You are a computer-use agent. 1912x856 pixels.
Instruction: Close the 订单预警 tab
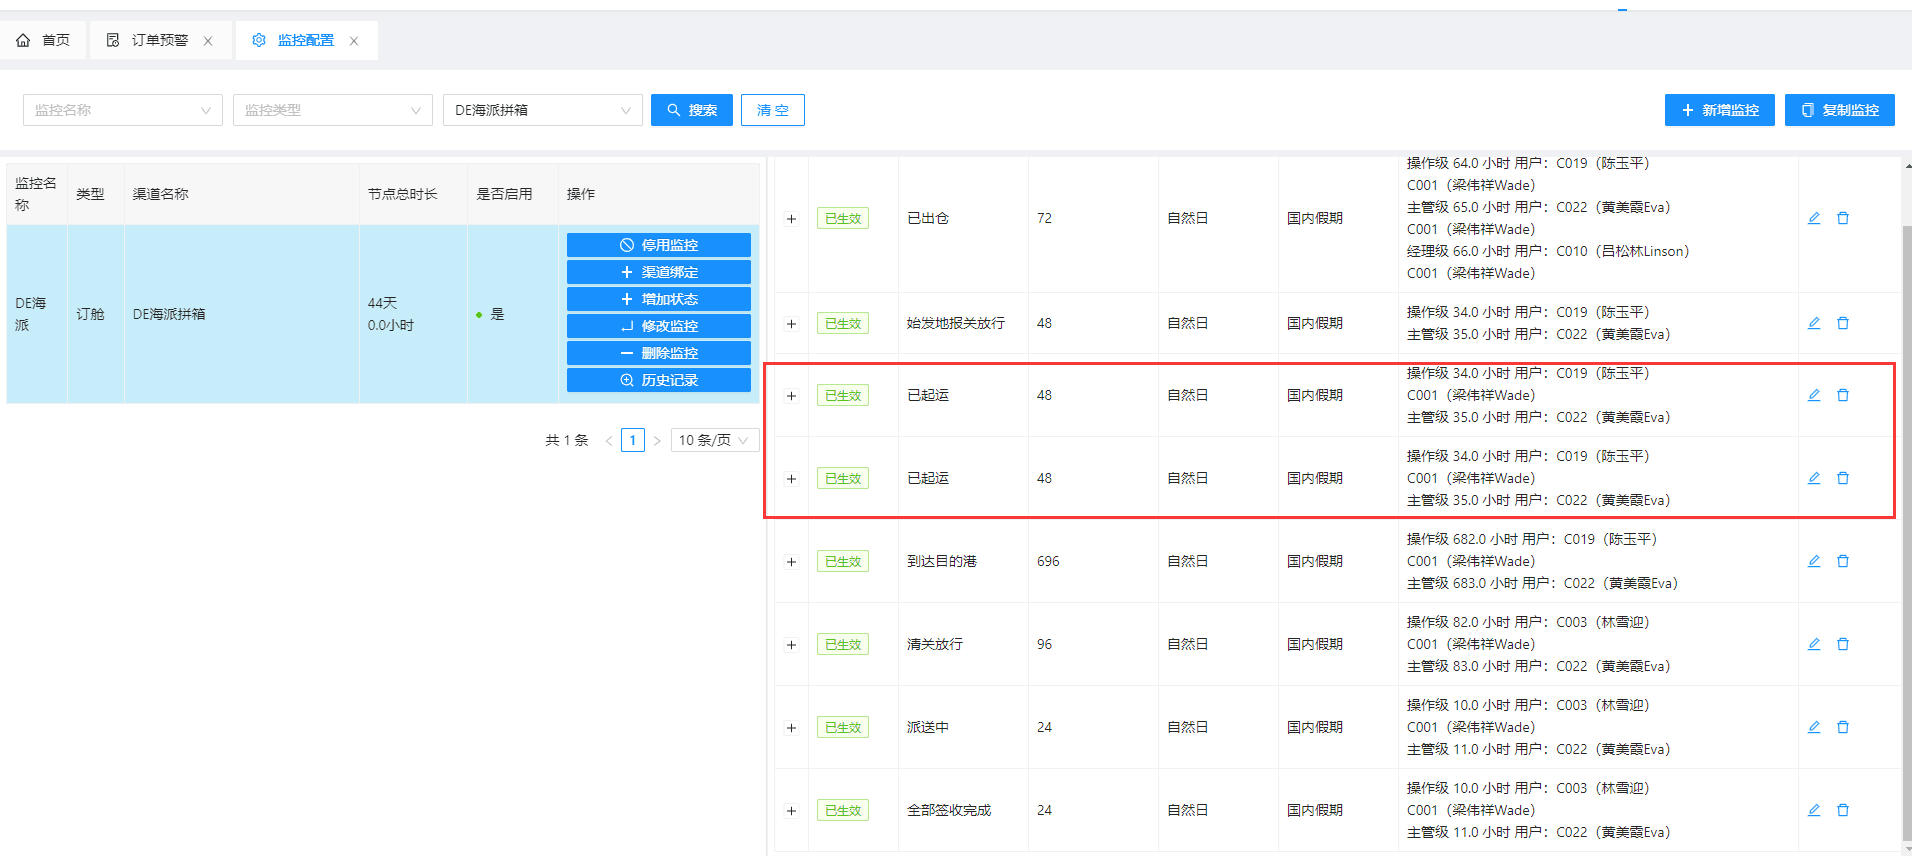(208, 41)
